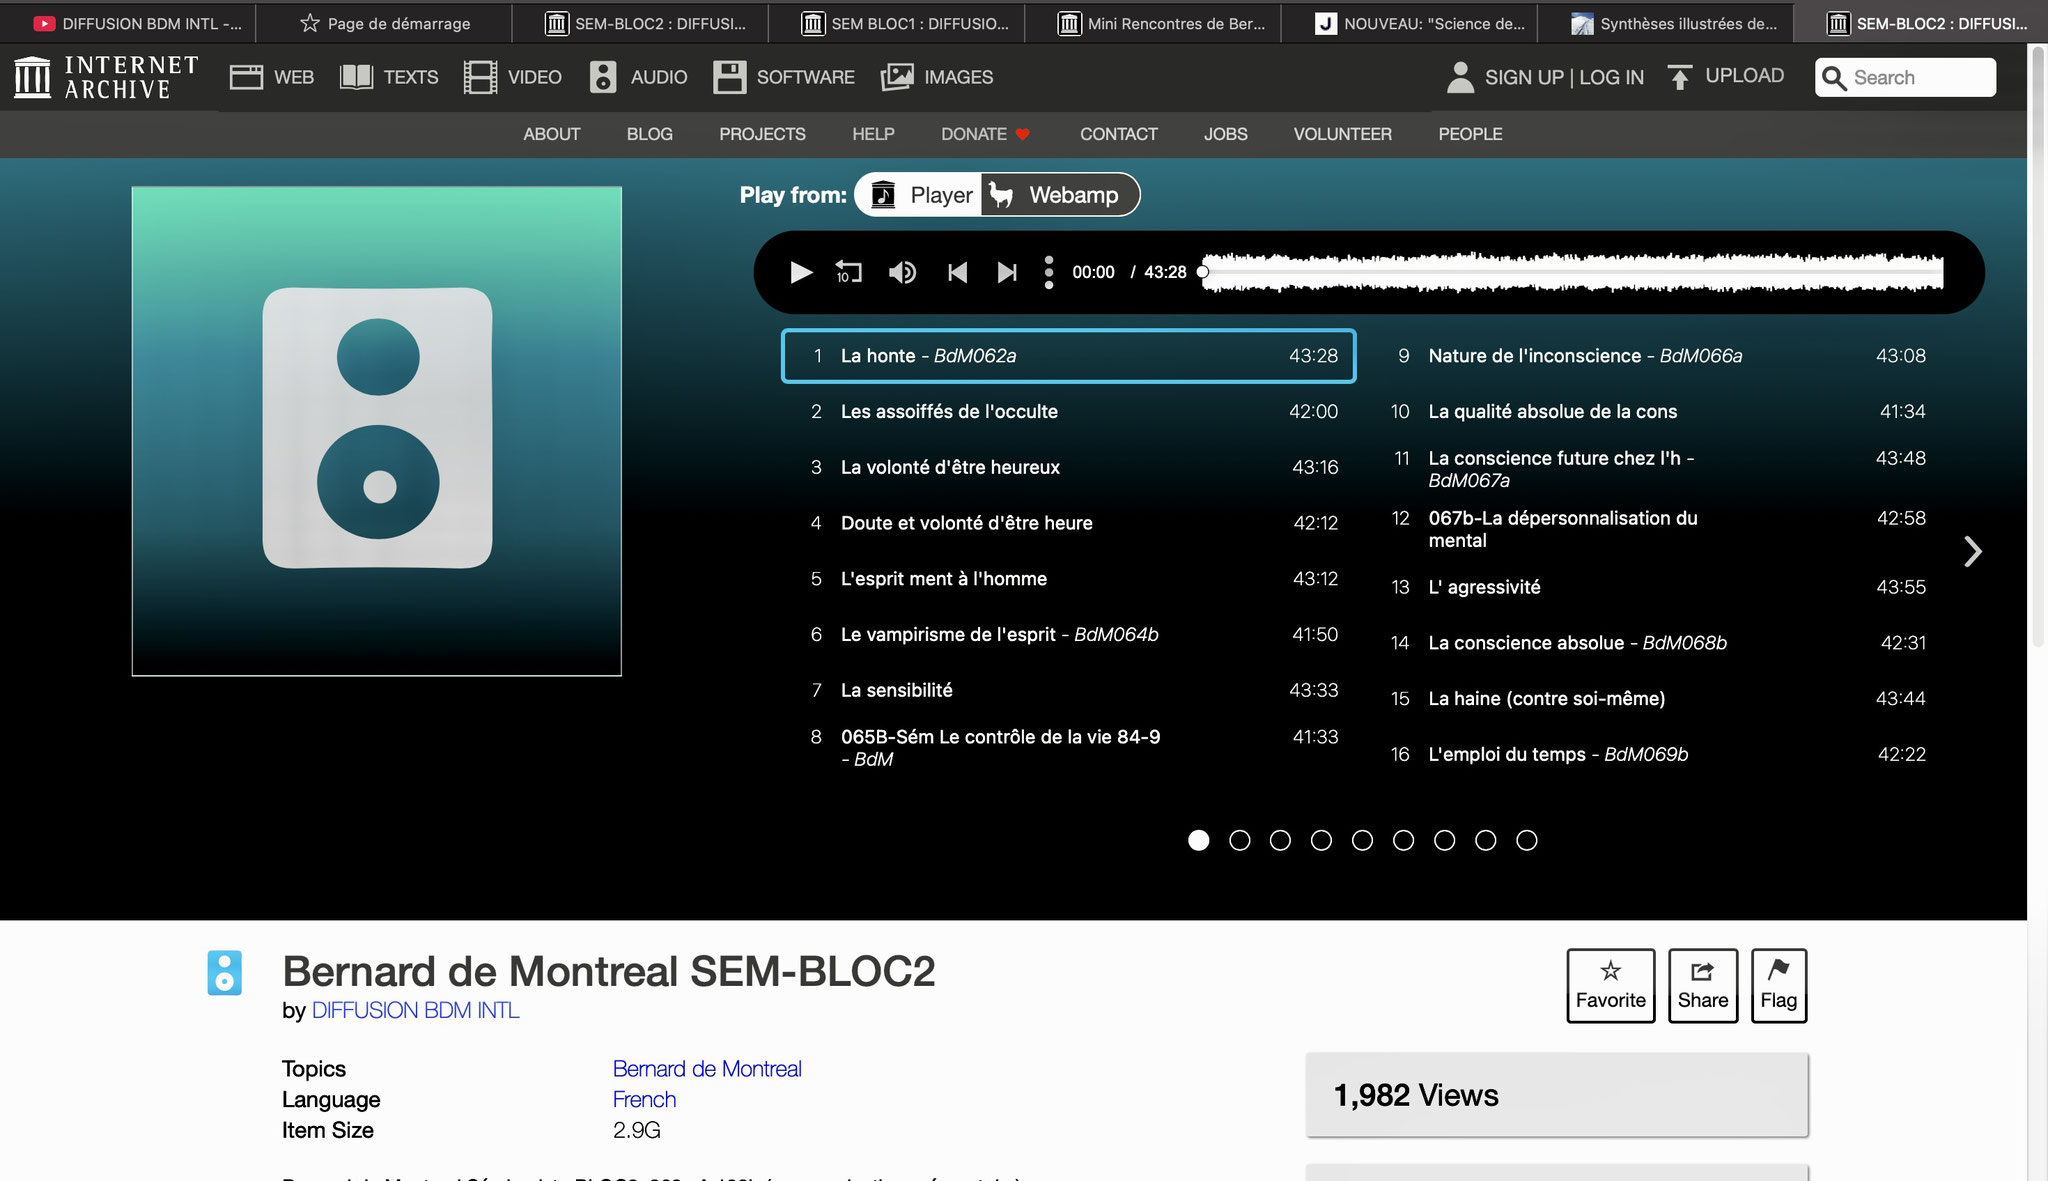Screen dimensions: 2048x1181
Task: Open the Software floppy disk icon
Action: click(x=729, y=77)
